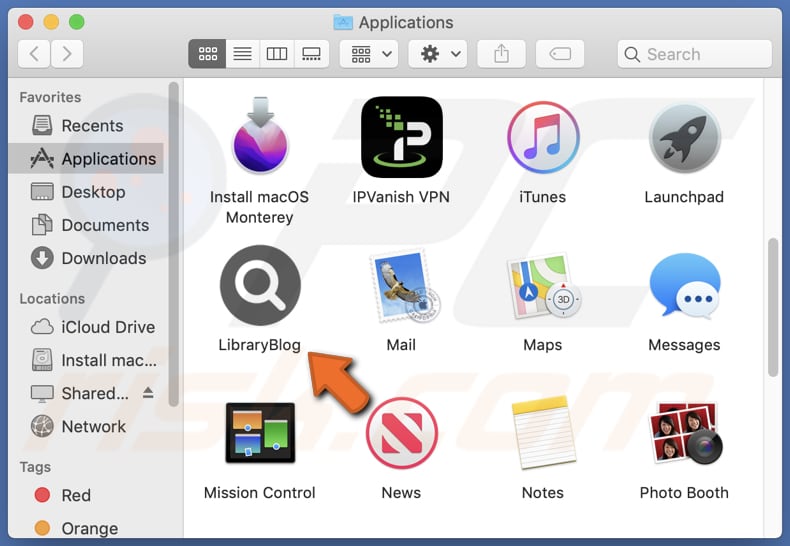Select the Photo Booth app icon
Screen dimensions: 790x546
(684, 433)
